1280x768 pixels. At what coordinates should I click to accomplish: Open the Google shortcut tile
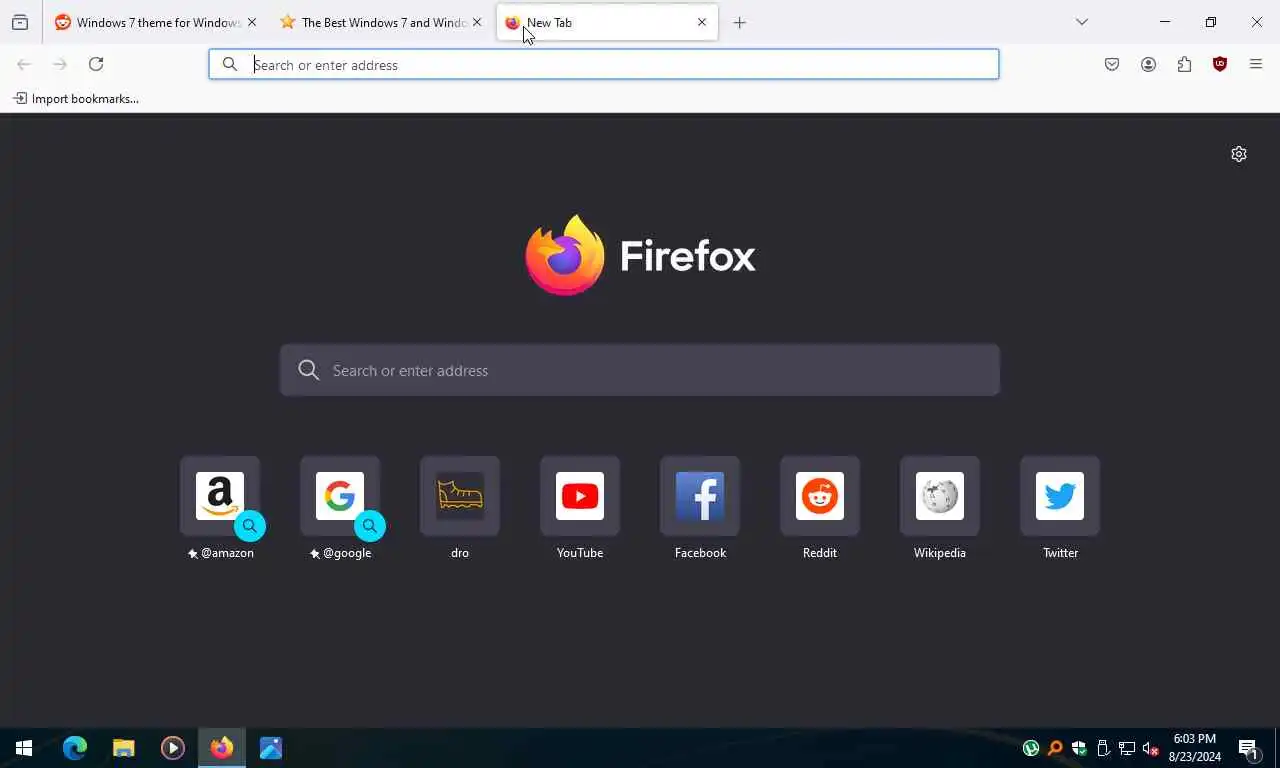(340, 496)
